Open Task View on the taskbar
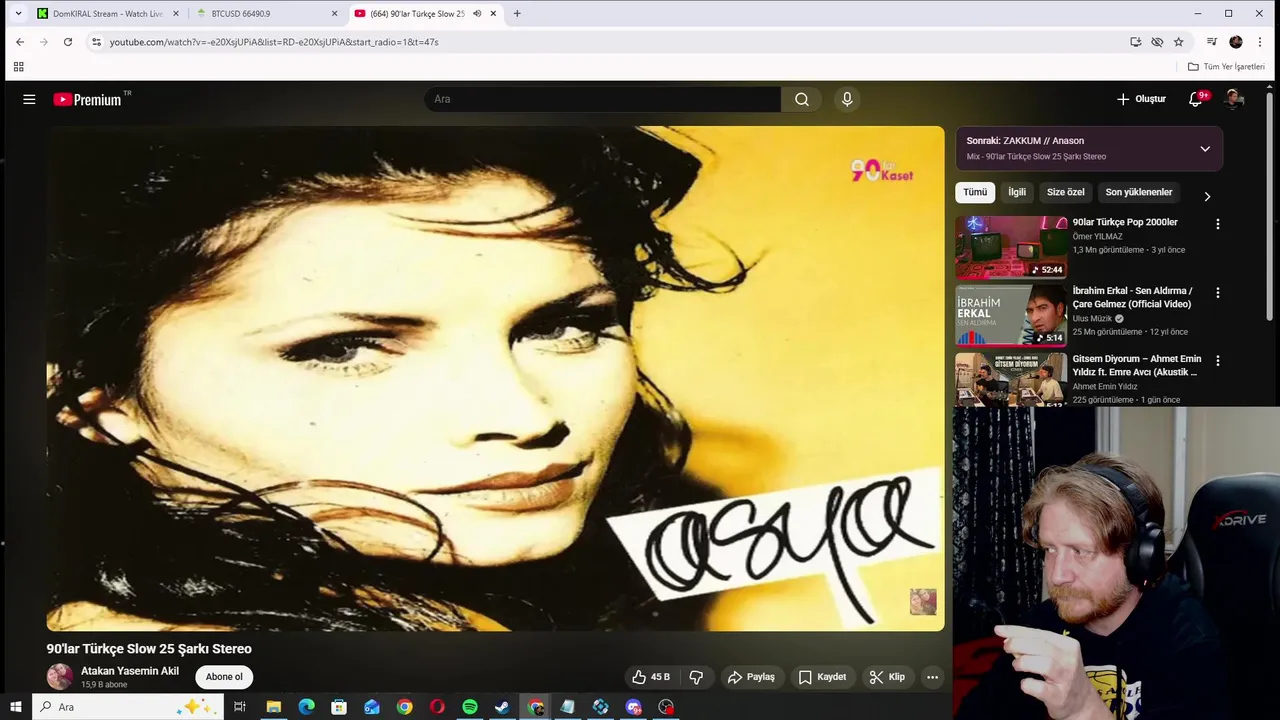1280x720 pixels. (240, 707)
